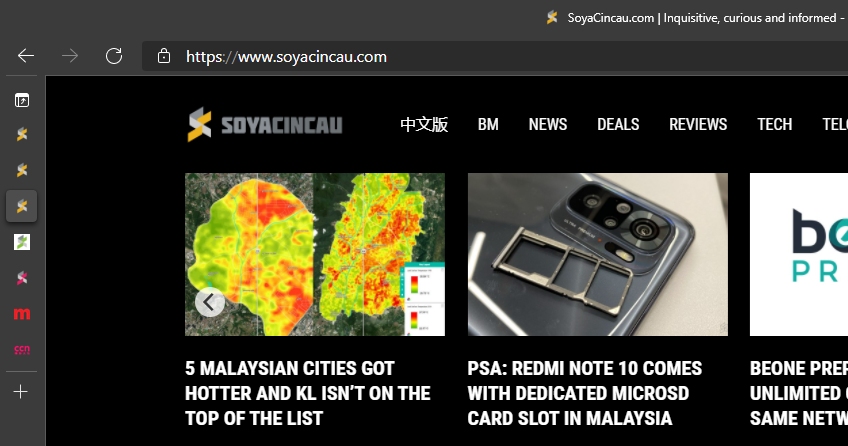
Task: Open the Redmi Note 10 article headline
Action: (585, 393)
